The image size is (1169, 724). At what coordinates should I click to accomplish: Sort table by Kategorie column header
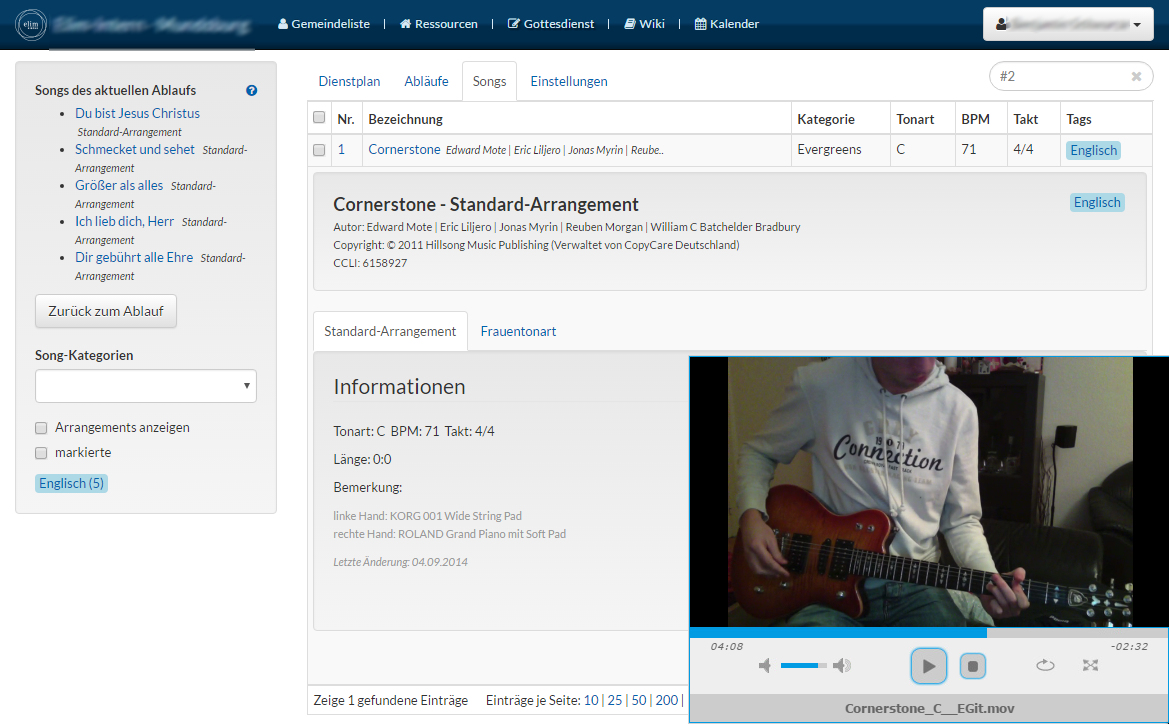[x=826, y=119]
